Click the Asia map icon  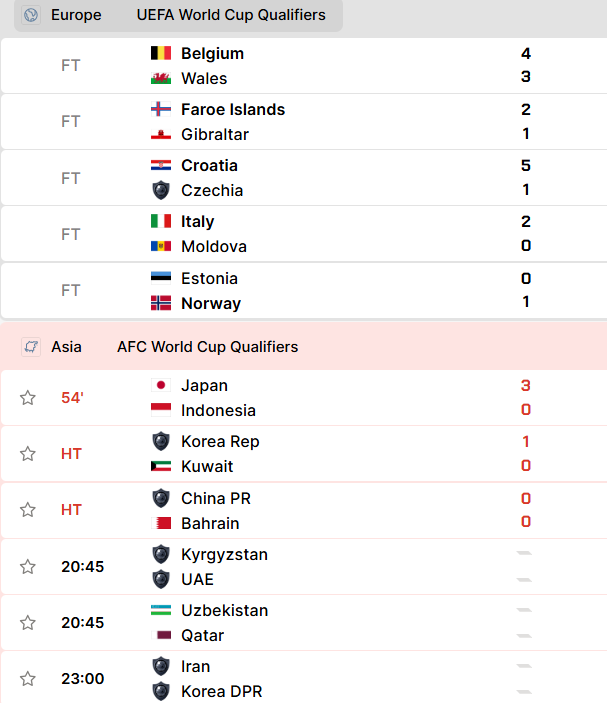coord(31,347)
